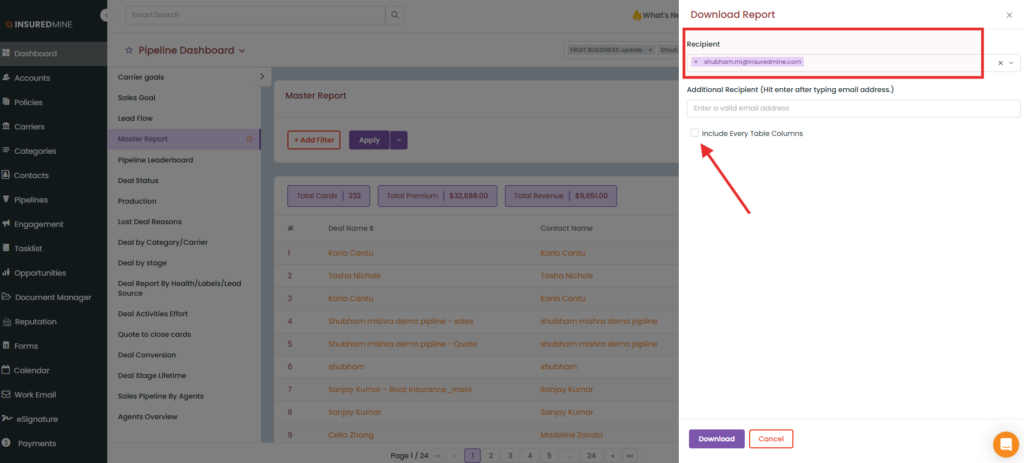Favorite the Master Report star icon
The image size is (1024, 463).
pyautogui.click(x=249, y=139)
